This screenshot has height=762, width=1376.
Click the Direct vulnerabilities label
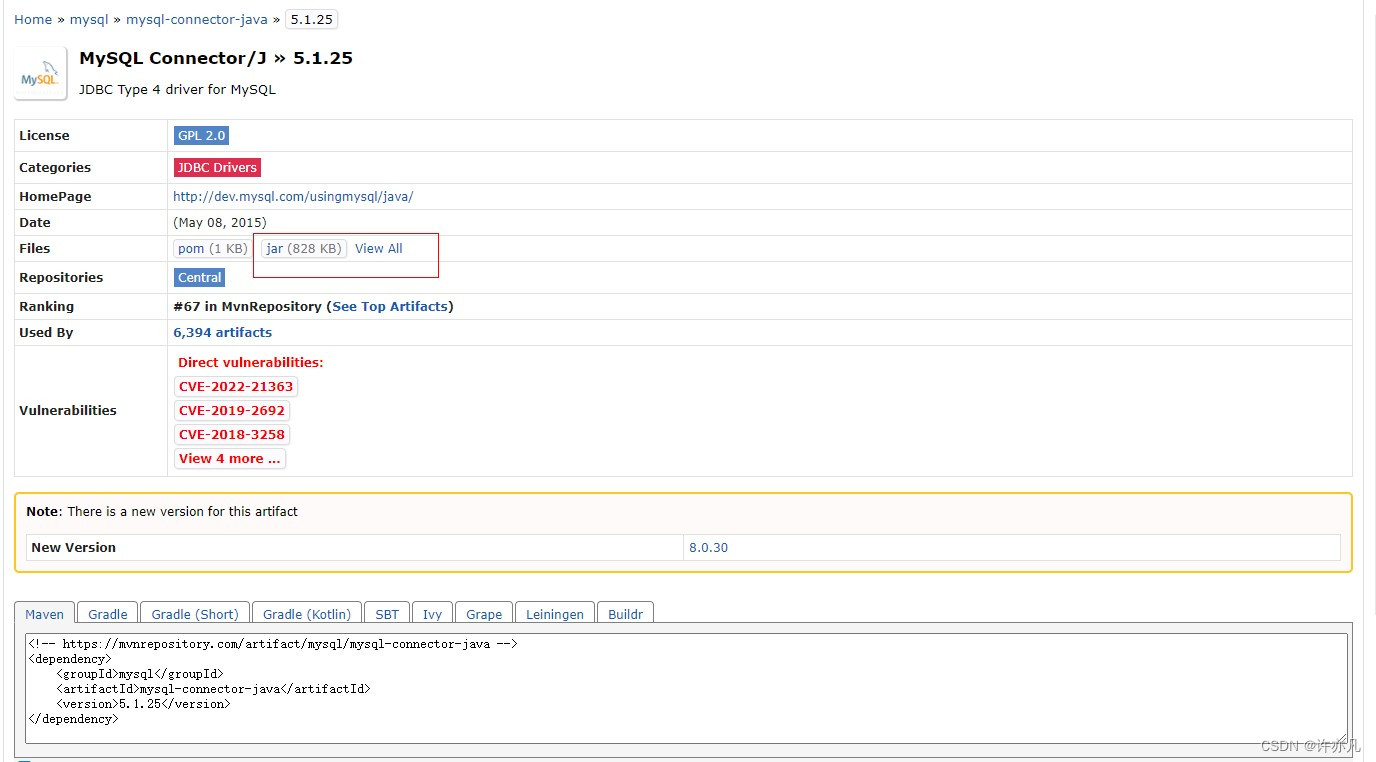251,362
